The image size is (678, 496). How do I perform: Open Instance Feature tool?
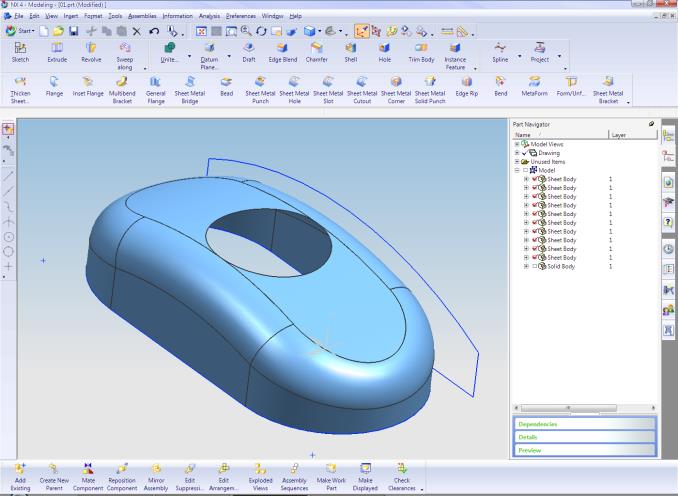point(455,56)
